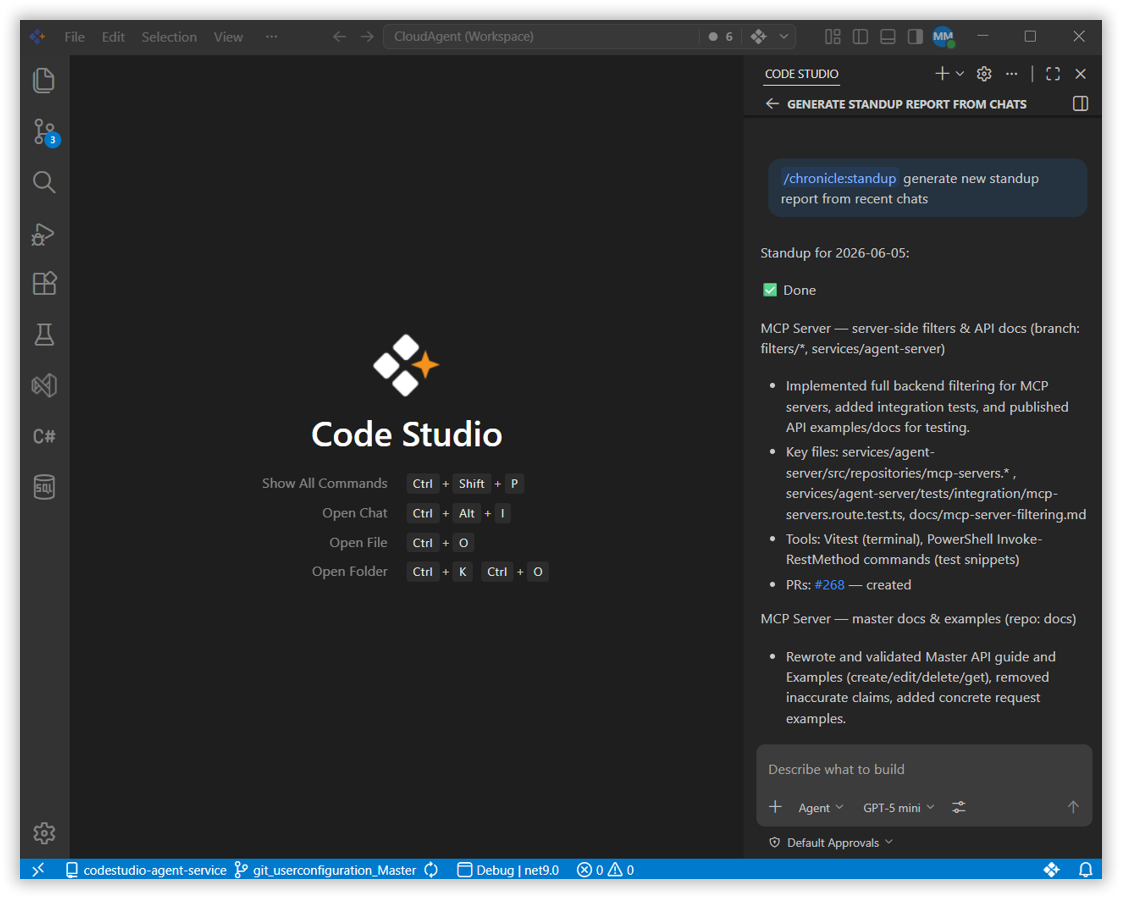The height and width of the screenshot is (899, 1122).
Task: Open the Testing flask icon
Action: (44, 334)
